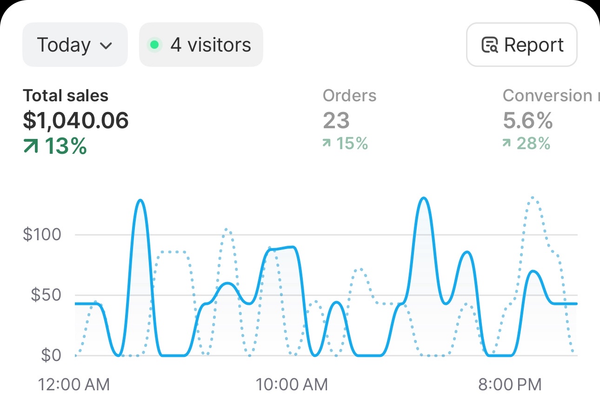The height and width of the screenshot is (414, 600).
Task: Open the Today date range dropdown
Action: tap(75, 45)
